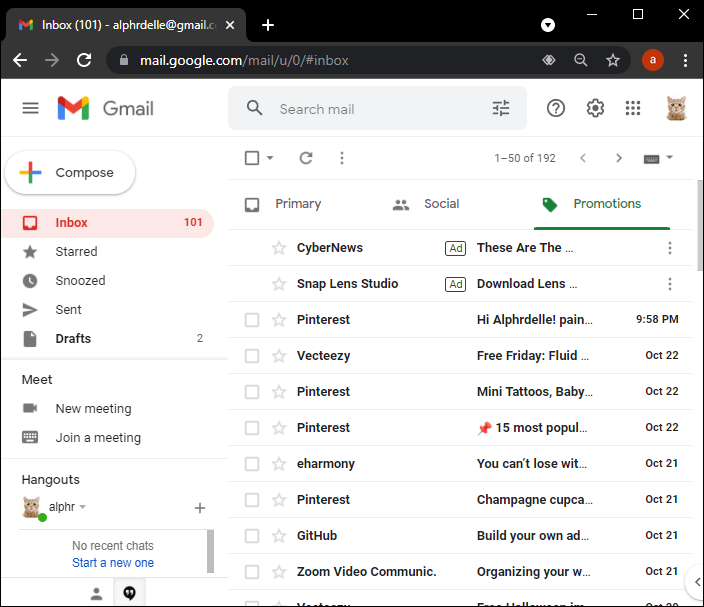Click the Search mail field

coord(380,109)
